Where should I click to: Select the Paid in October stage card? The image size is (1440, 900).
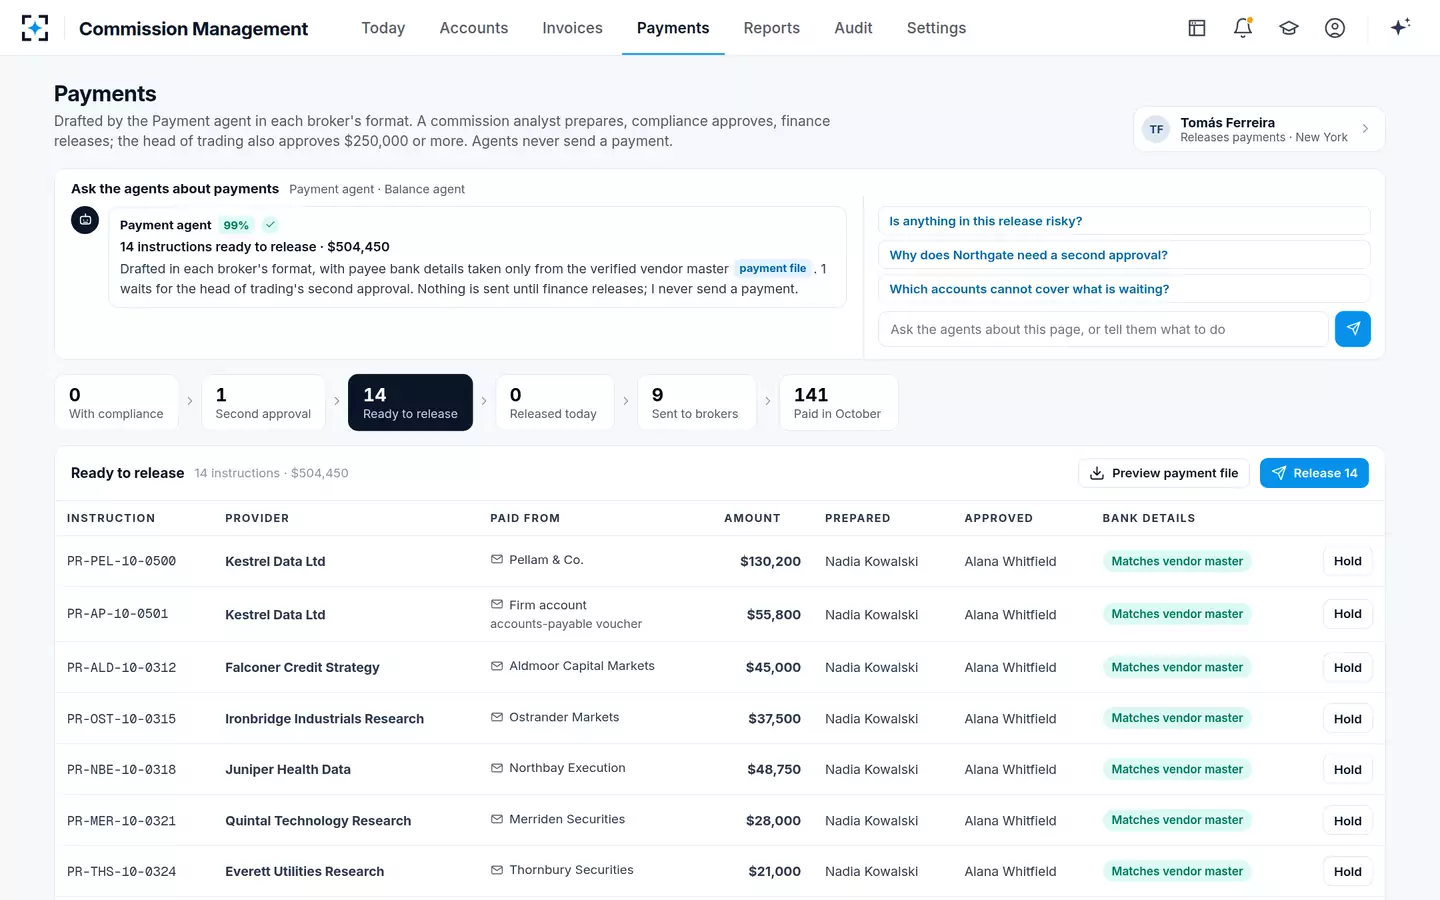[x=838, y=402]
